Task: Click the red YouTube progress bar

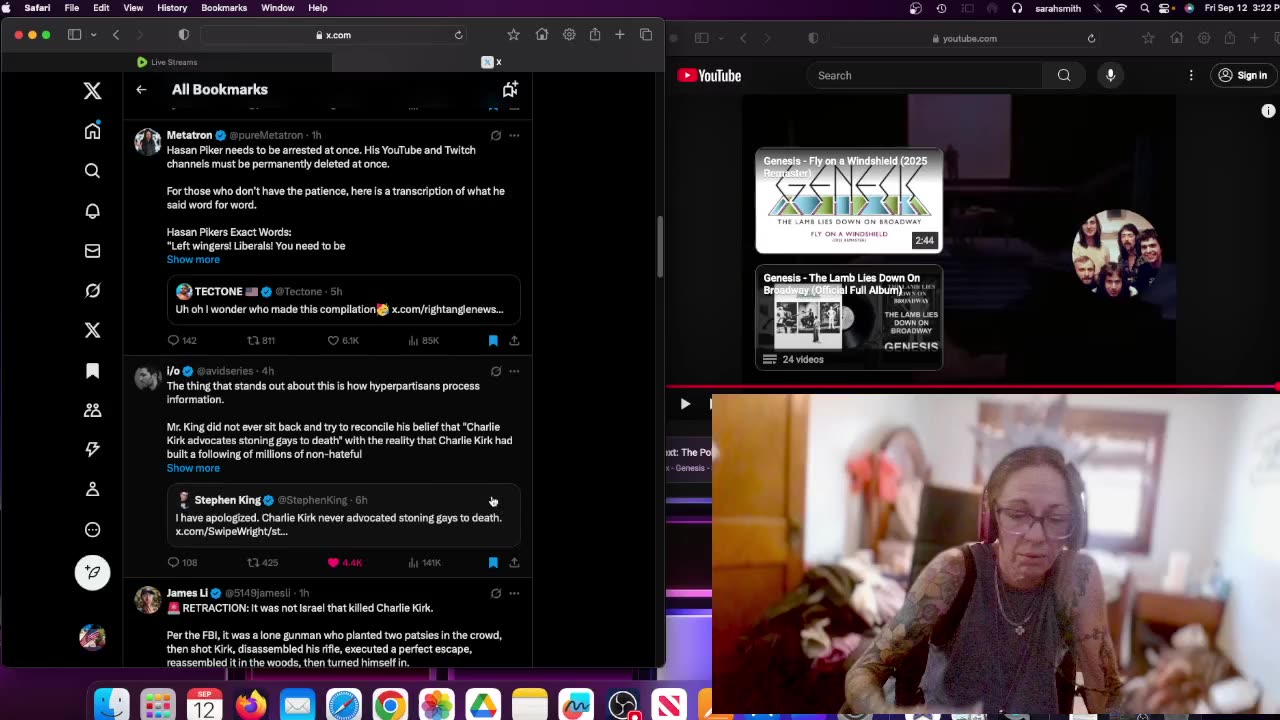Action: 972,386
